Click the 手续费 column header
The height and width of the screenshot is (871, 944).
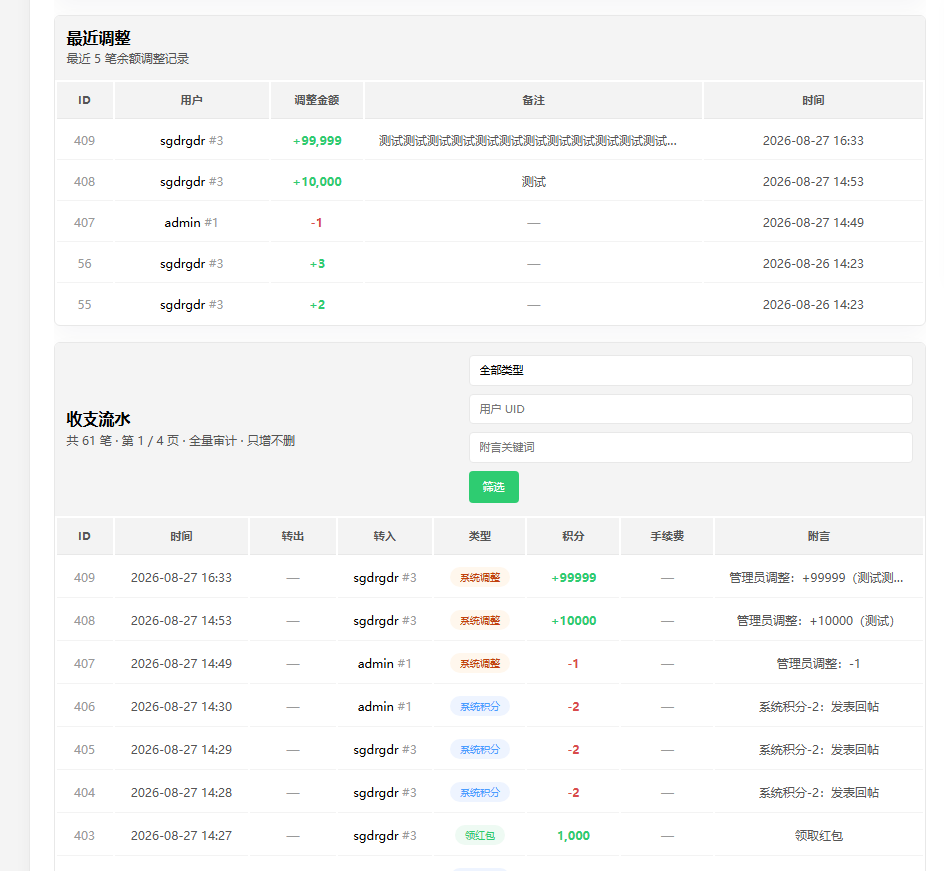point(667,536)
